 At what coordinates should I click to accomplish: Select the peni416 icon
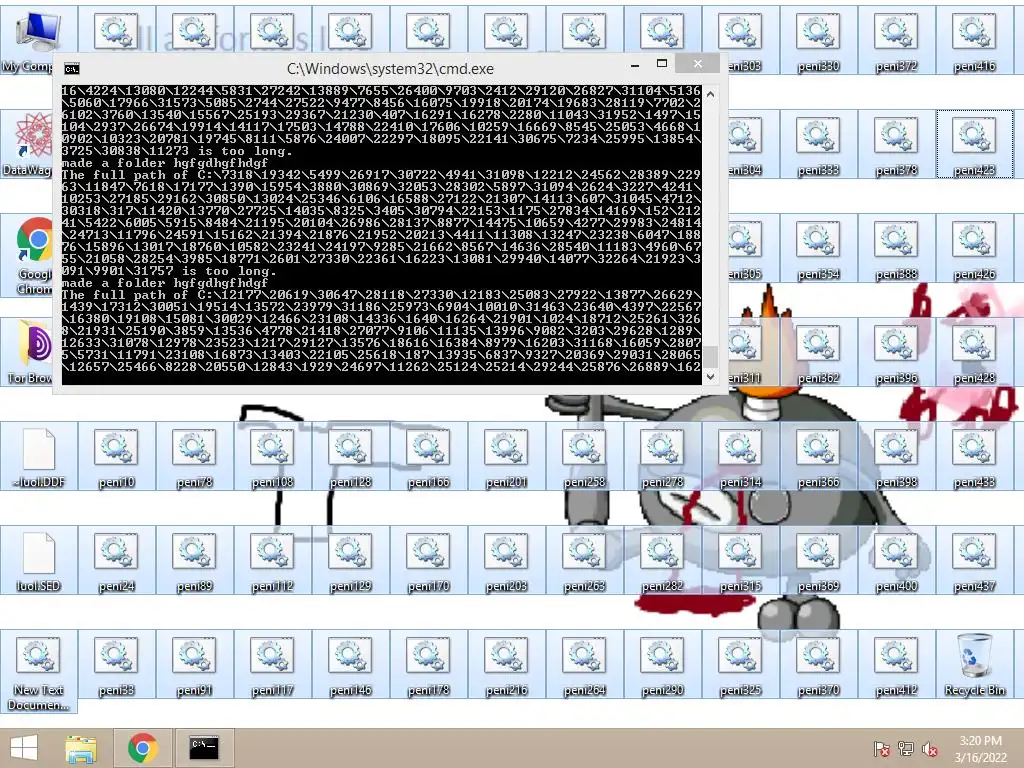click(x=974, y=40)
